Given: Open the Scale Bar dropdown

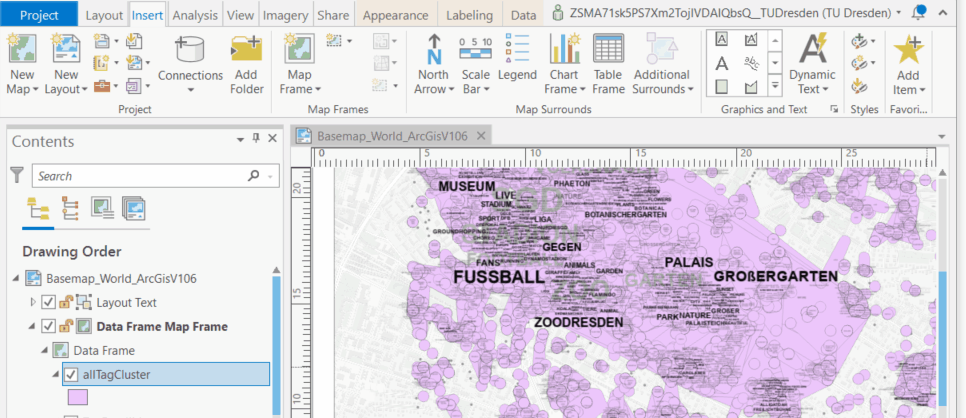Looking at the screenshot, I should [487, 89].
